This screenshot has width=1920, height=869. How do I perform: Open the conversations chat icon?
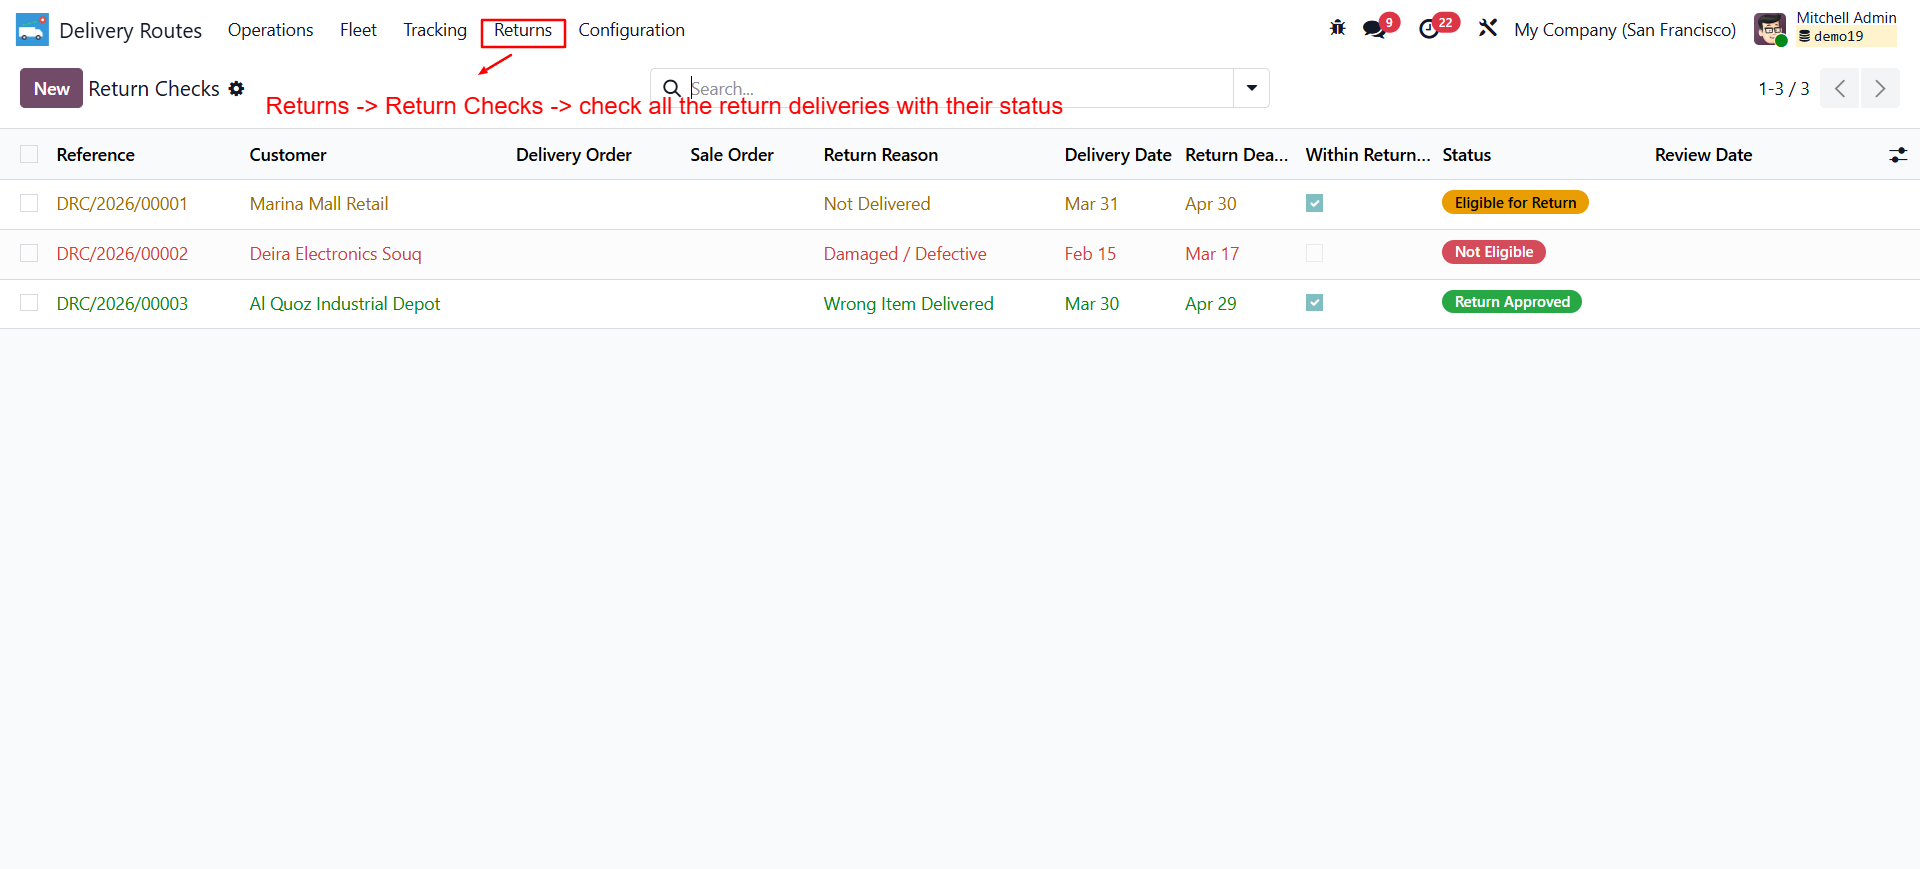coord(1375,29)
